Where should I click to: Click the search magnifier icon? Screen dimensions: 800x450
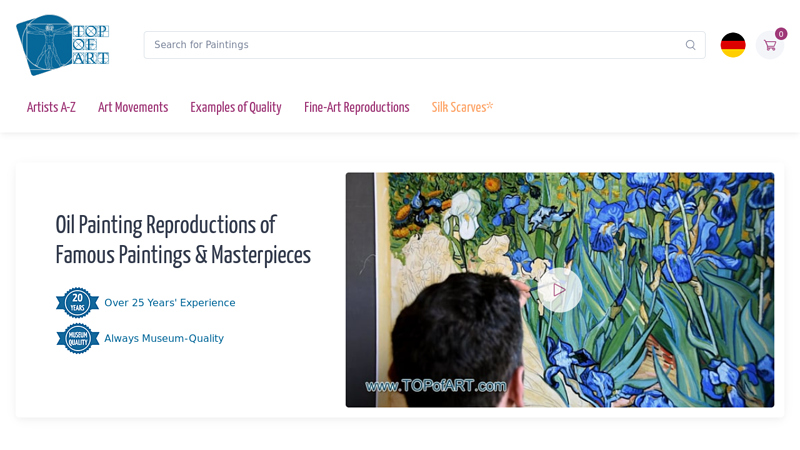[690, 45]
